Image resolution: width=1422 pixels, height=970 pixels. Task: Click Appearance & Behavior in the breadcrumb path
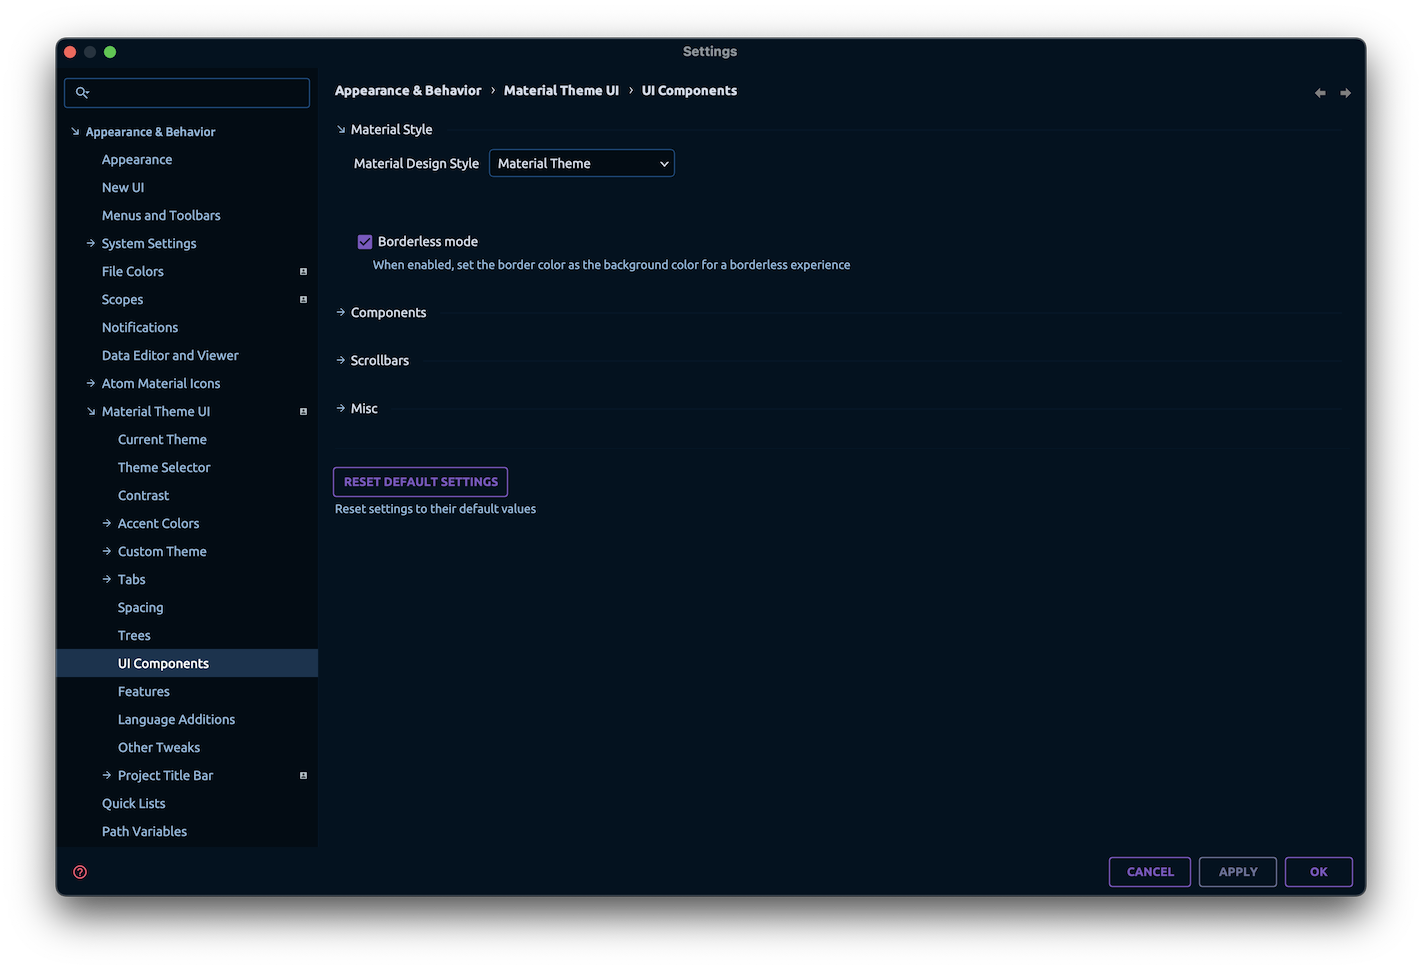(x=408, y=90)
